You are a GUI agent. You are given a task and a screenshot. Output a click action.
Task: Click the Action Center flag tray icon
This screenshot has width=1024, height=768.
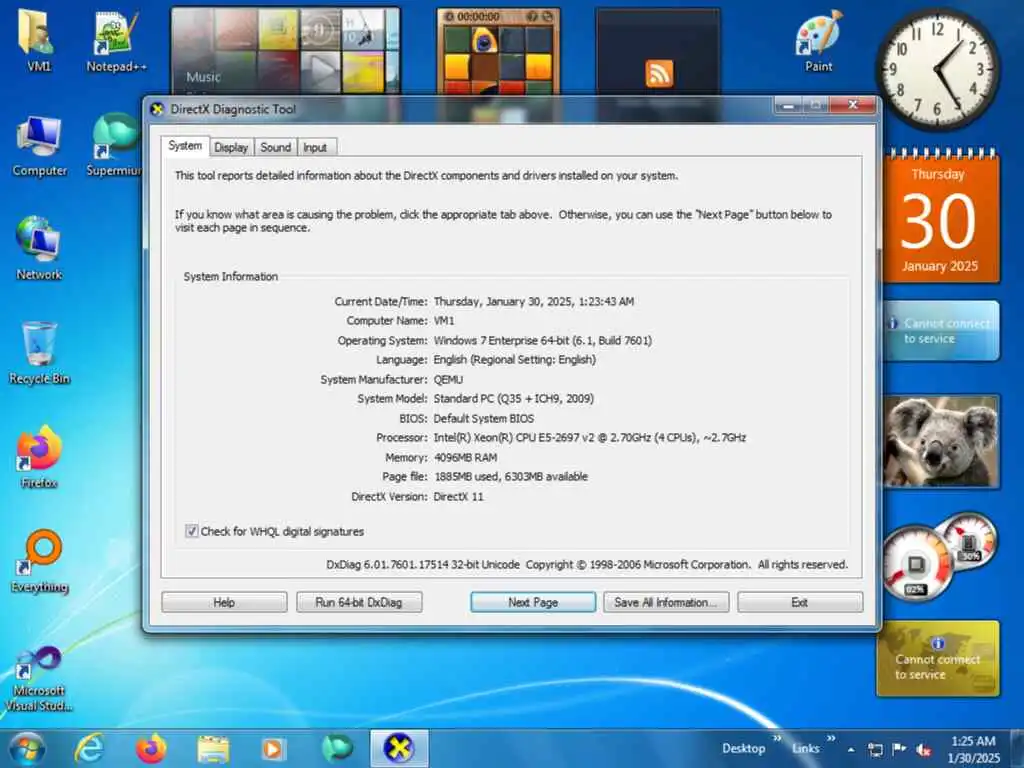coord(899,749)
